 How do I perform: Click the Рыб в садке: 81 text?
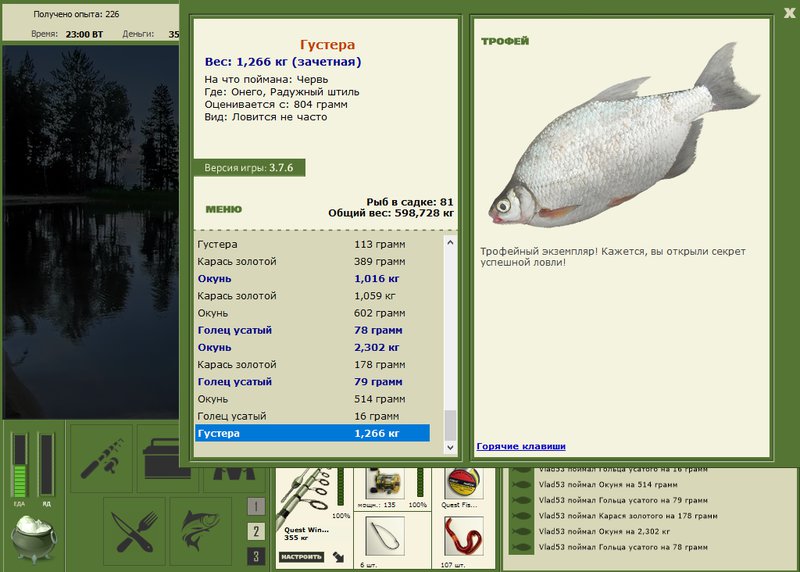pyautogui.click(x=410, y=202)
